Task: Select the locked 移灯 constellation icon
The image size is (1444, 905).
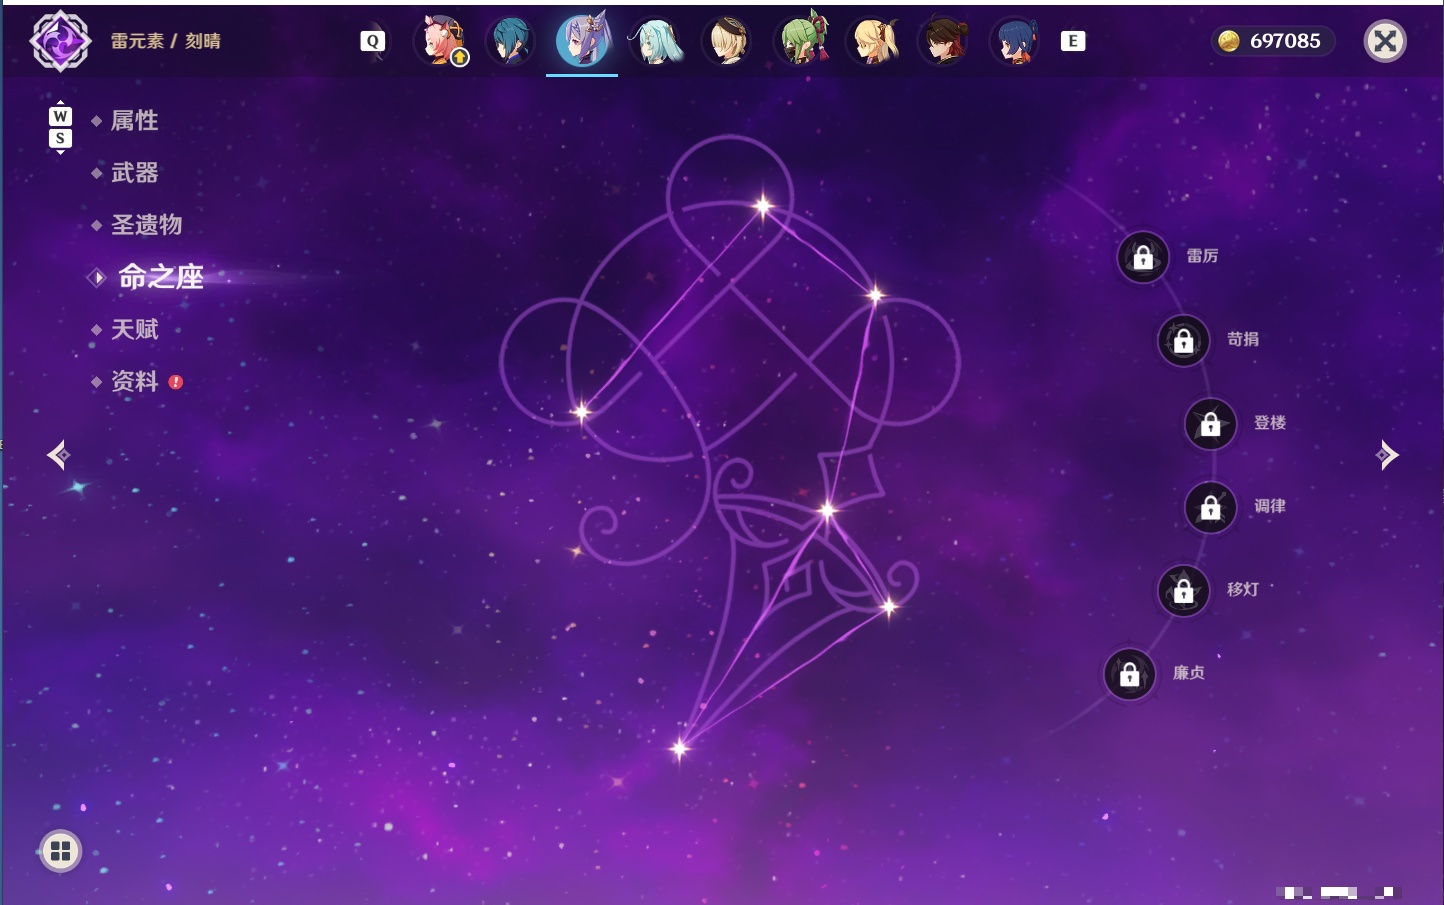Action: (x=1184, y=591)
